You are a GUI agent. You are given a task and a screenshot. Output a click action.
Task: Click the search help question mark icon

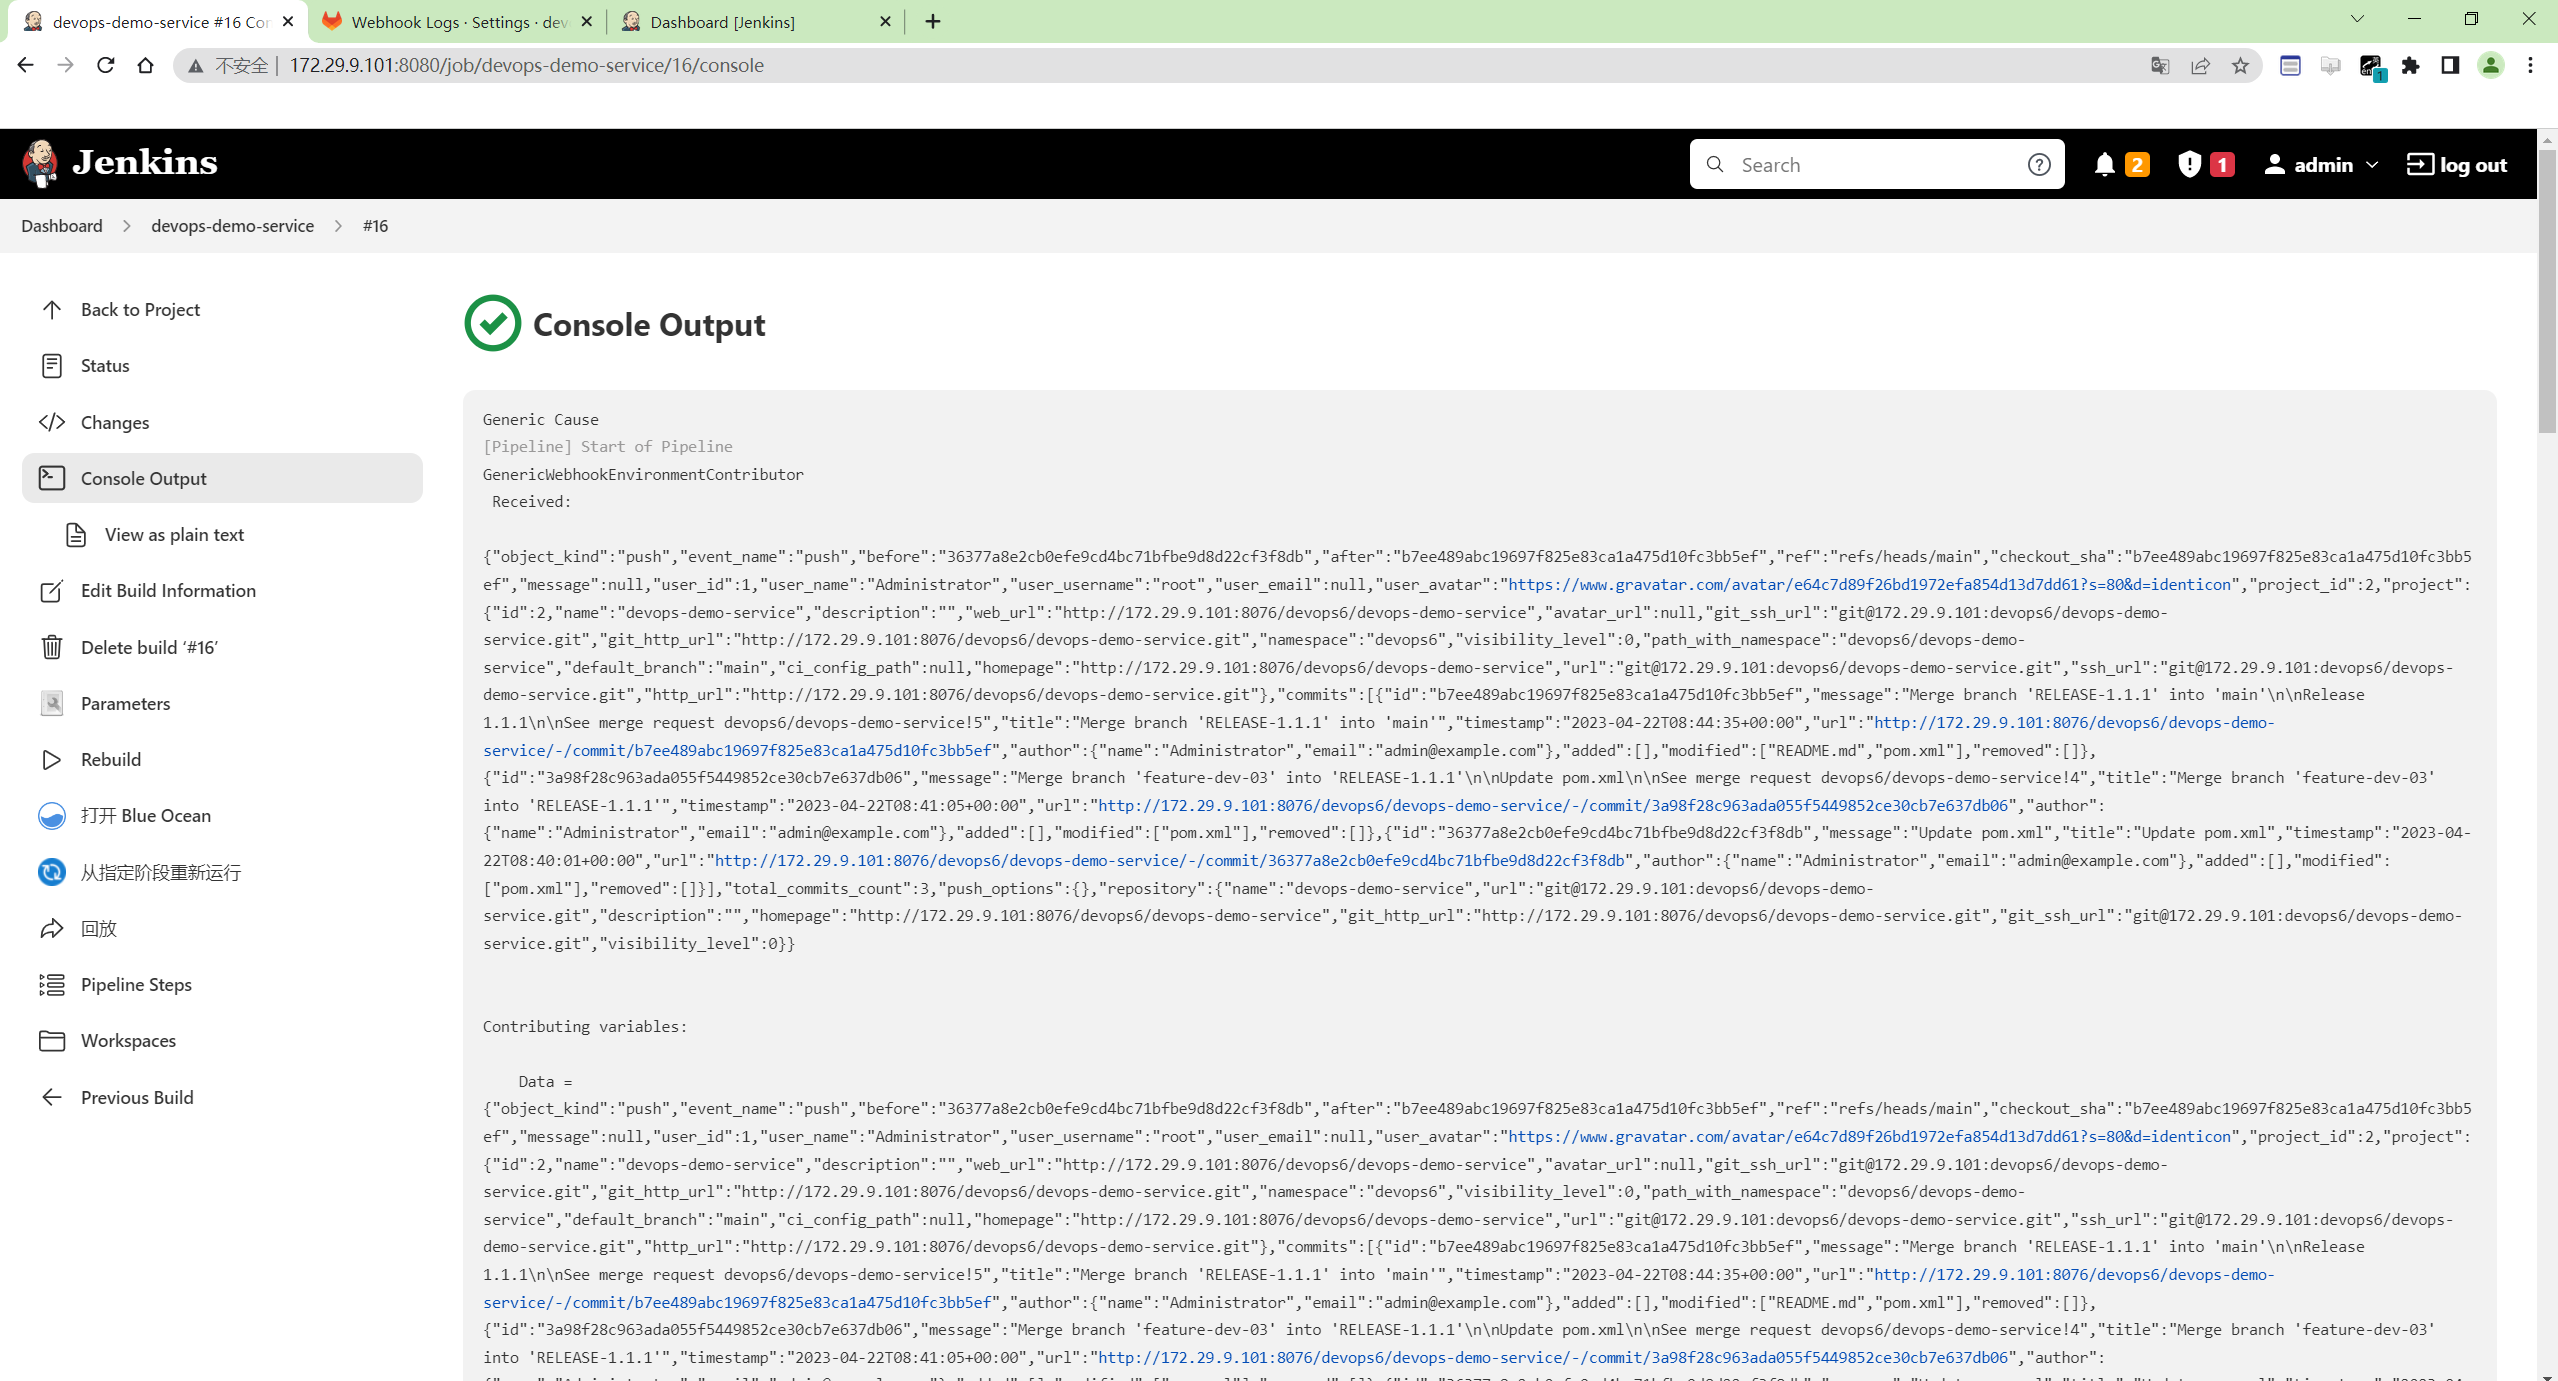2039,165
